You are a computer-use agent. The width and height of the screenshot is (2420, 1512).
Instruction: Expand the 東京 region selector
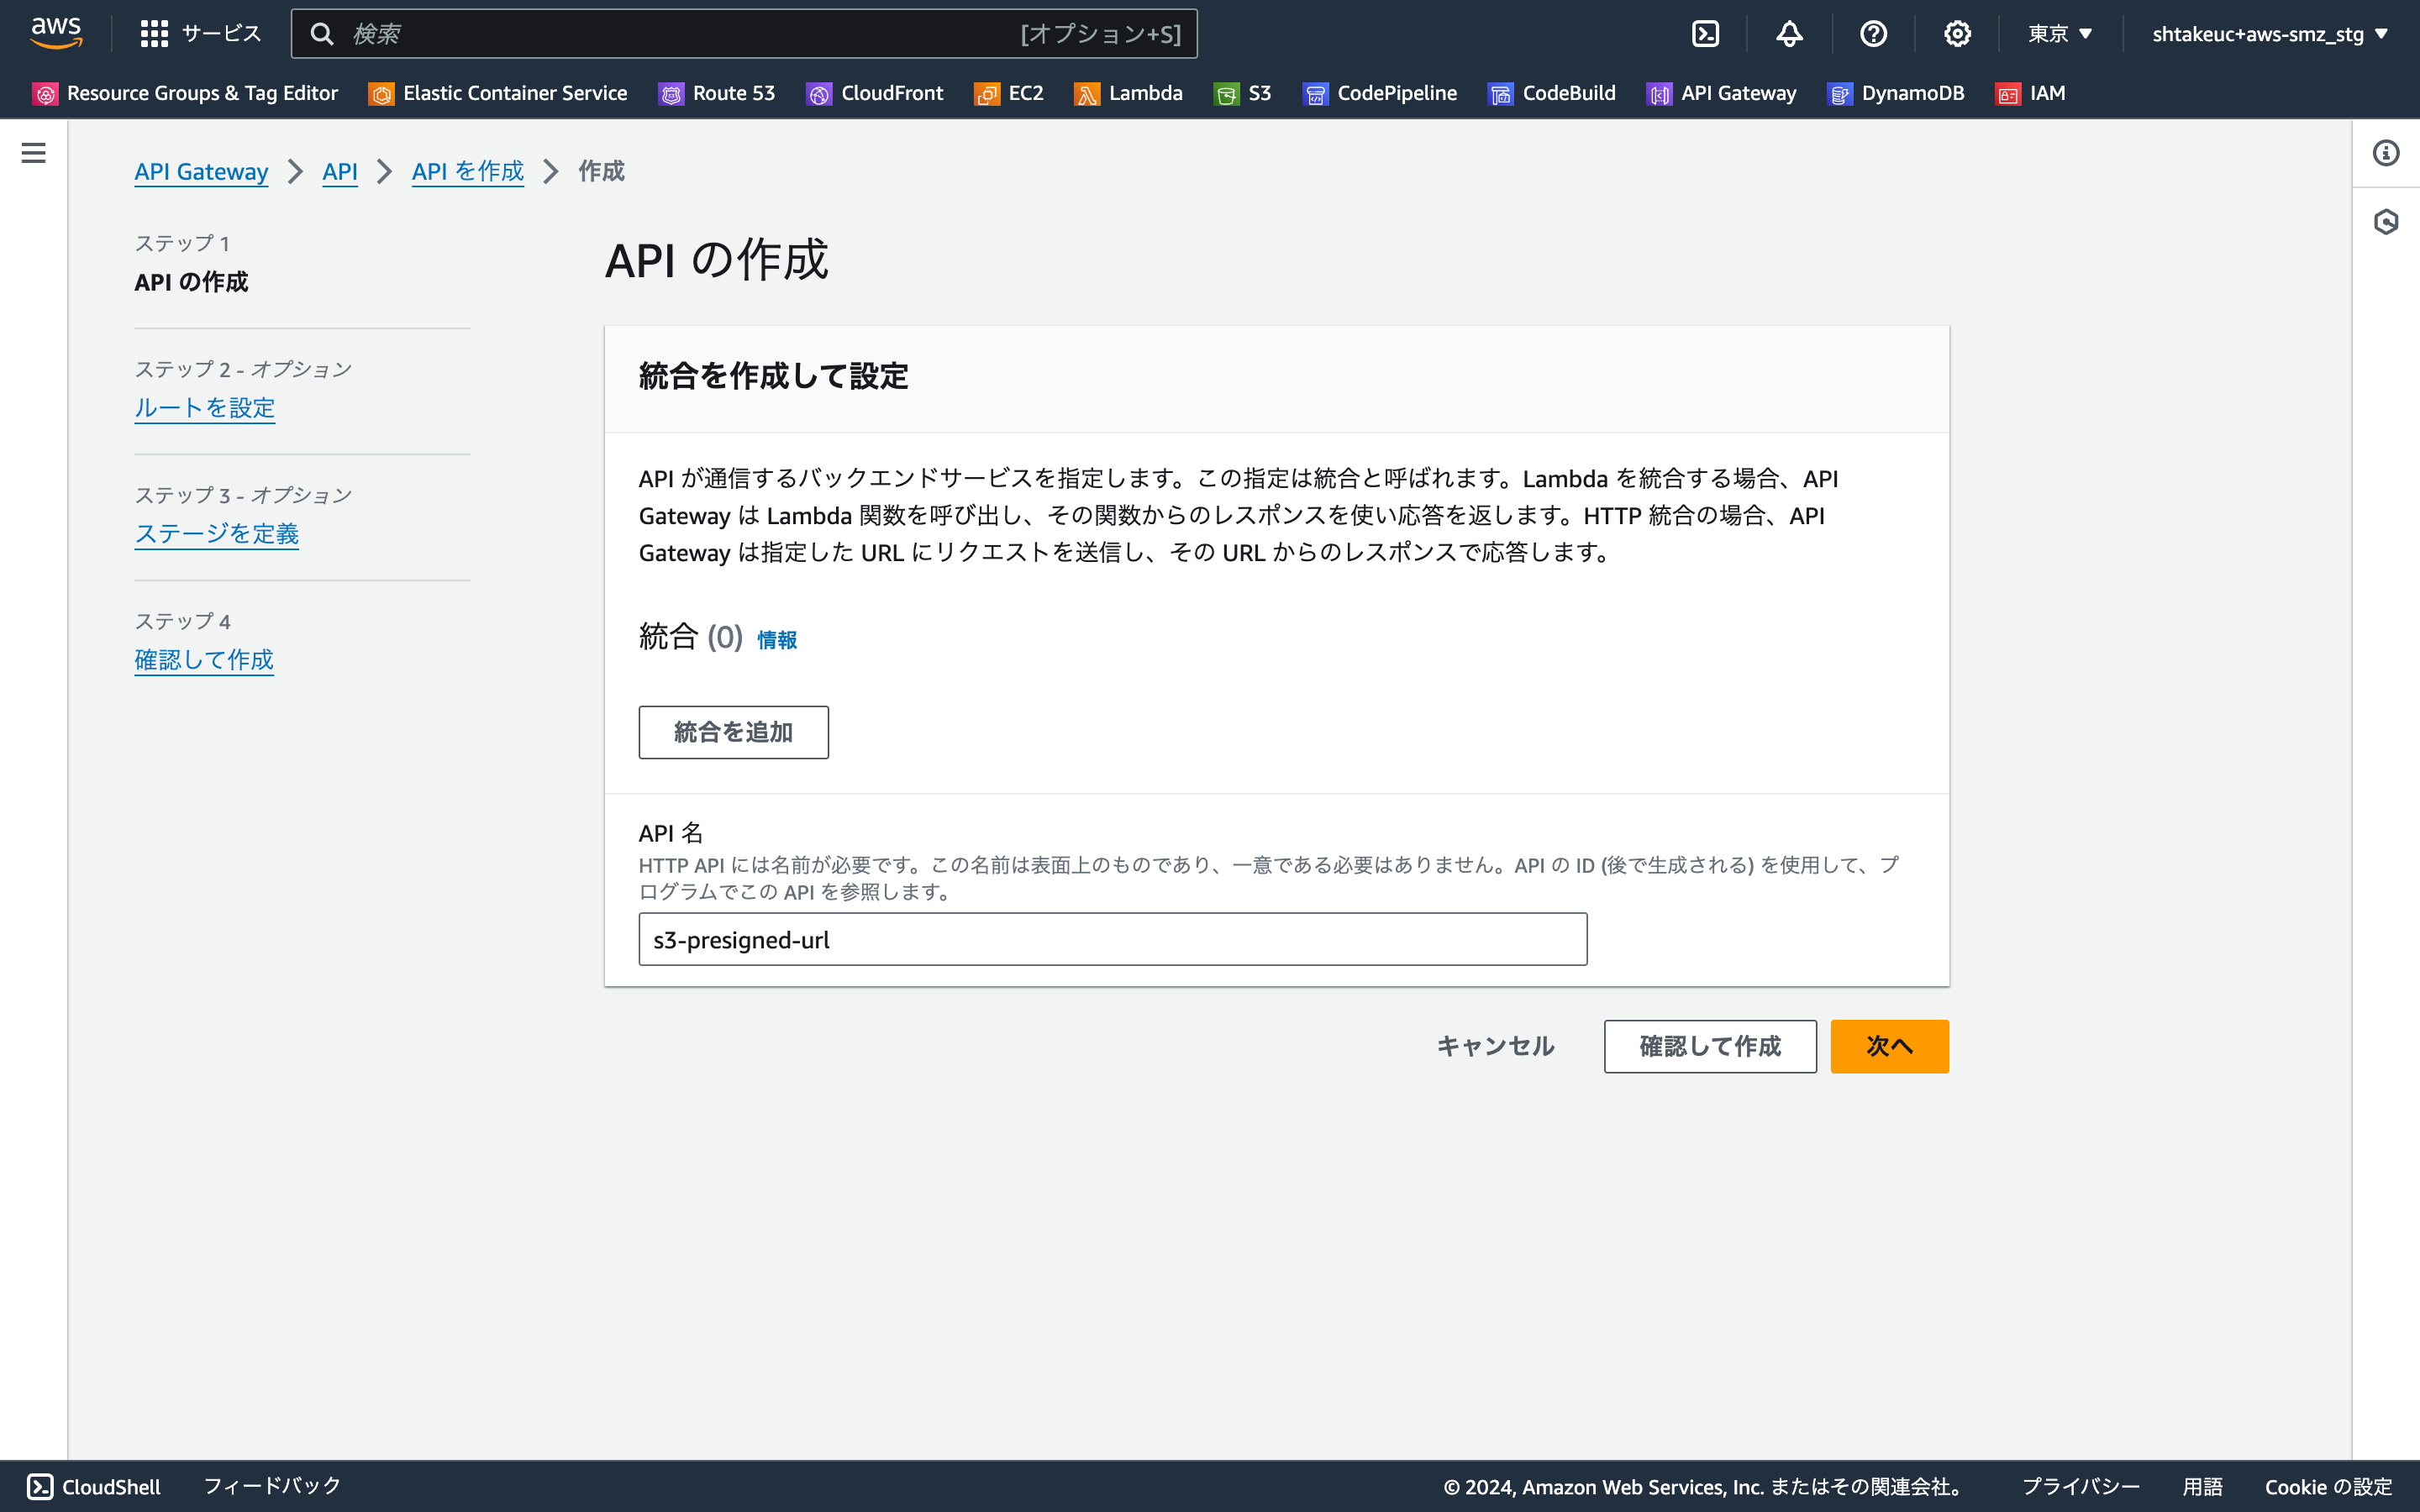2057,33
